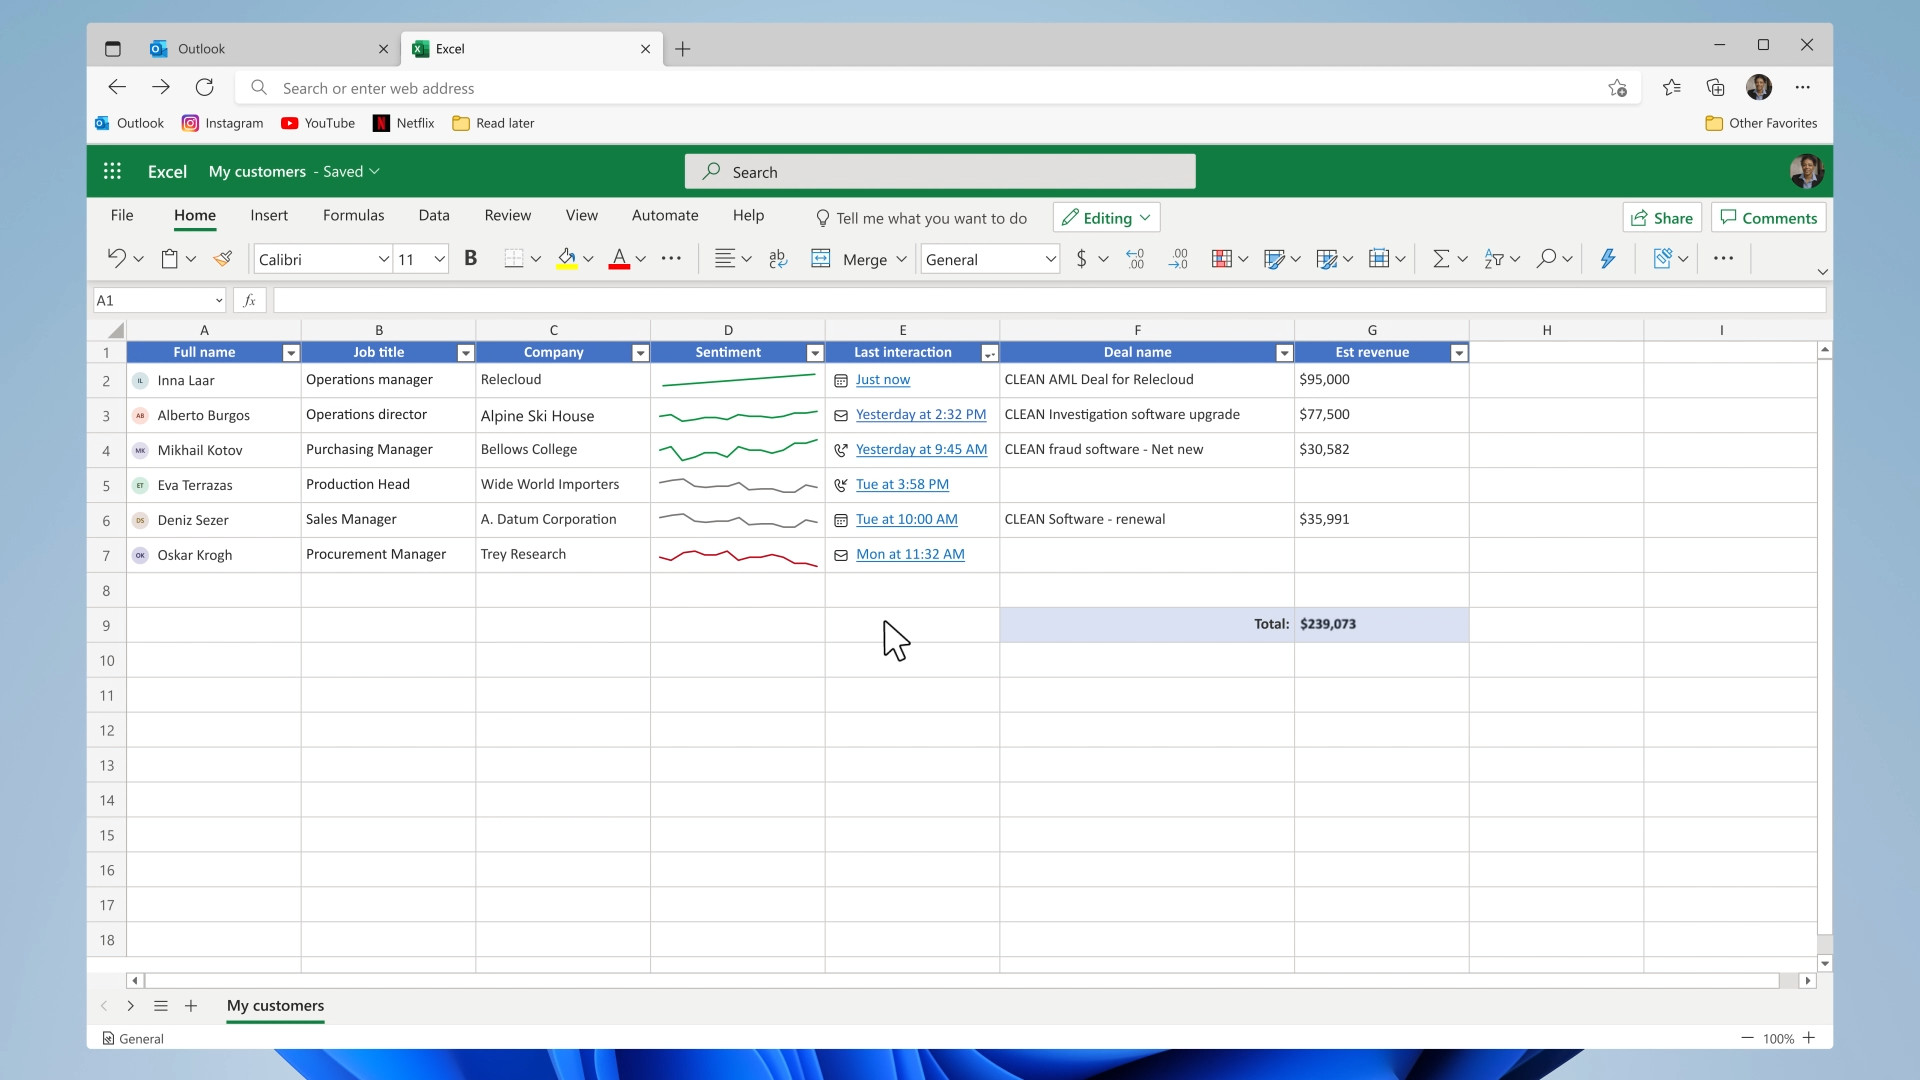1920x1080 pixels.
Task: Toggle Bold formatting
Action: [471, 259]
